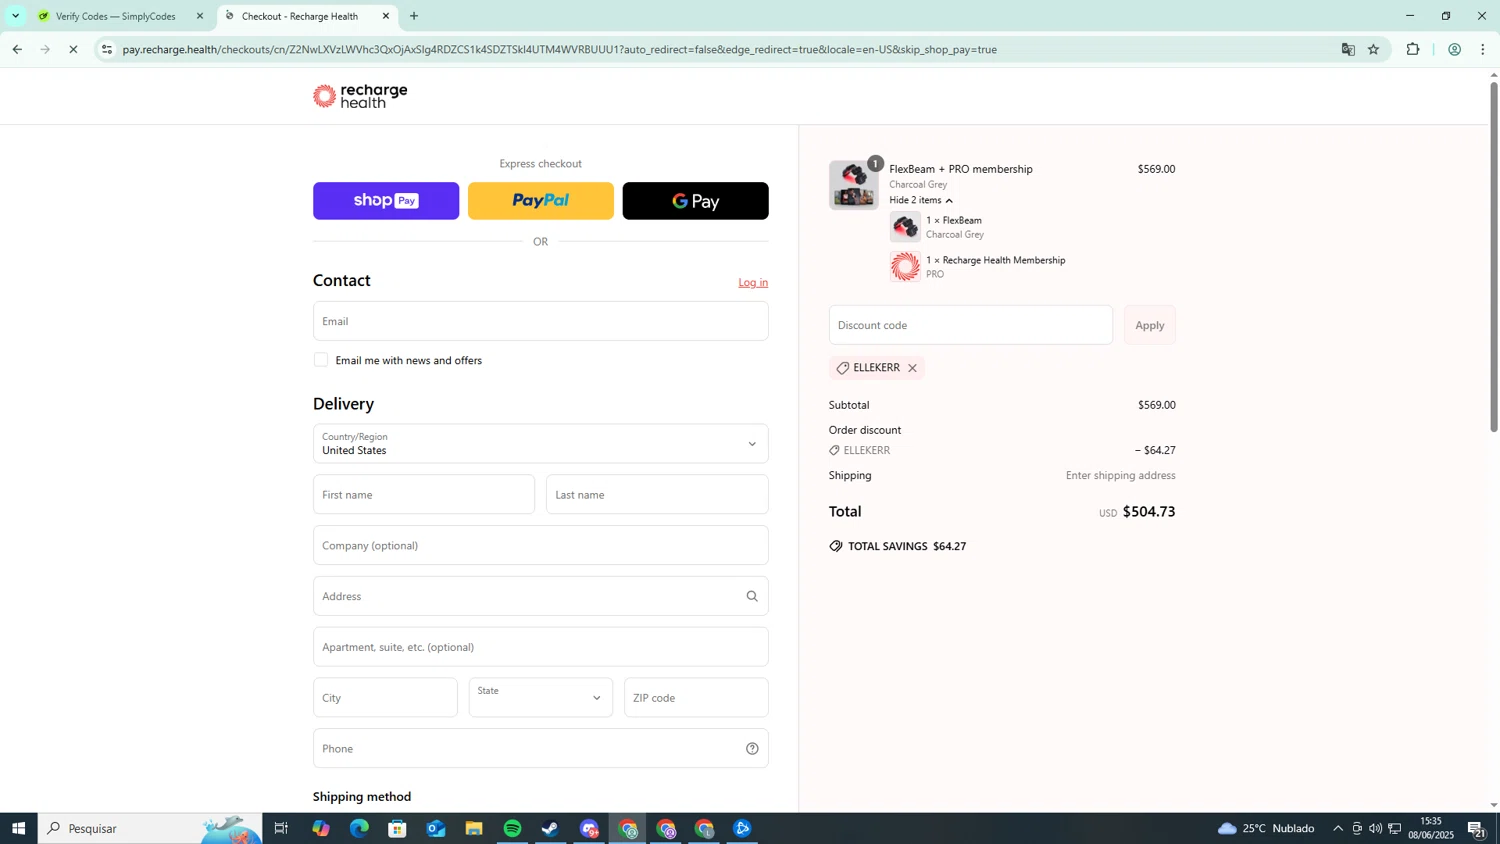Remove the ELLEKERR discount code
Screen dimensions: 1500x844
912,368
